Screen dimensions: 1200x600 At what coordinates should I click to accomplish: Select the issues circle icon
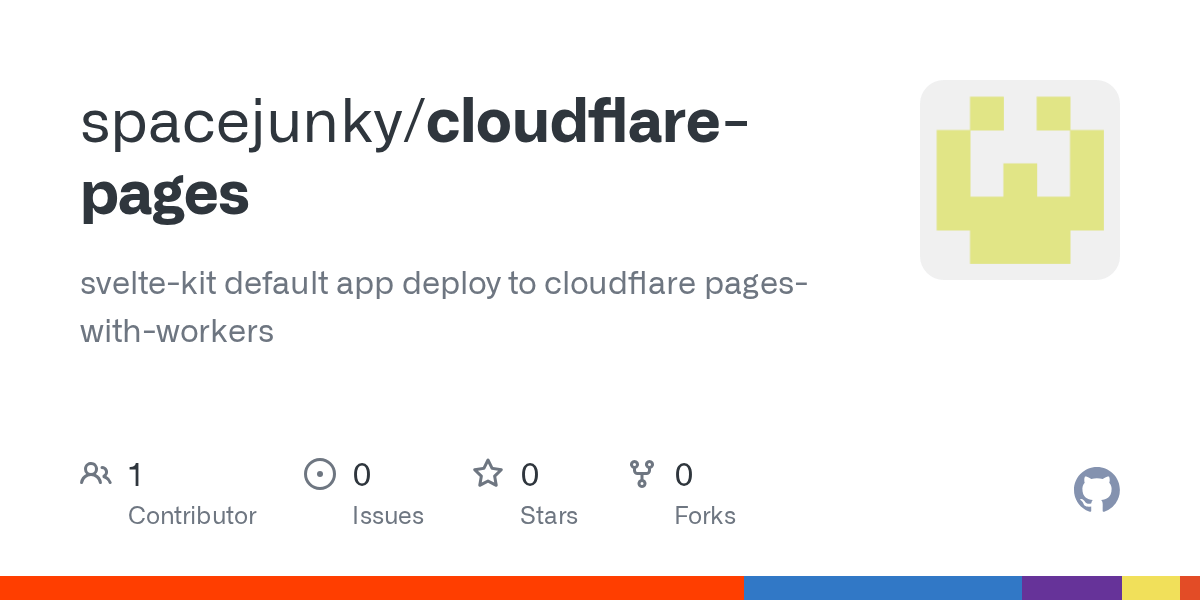coord(320,473)
